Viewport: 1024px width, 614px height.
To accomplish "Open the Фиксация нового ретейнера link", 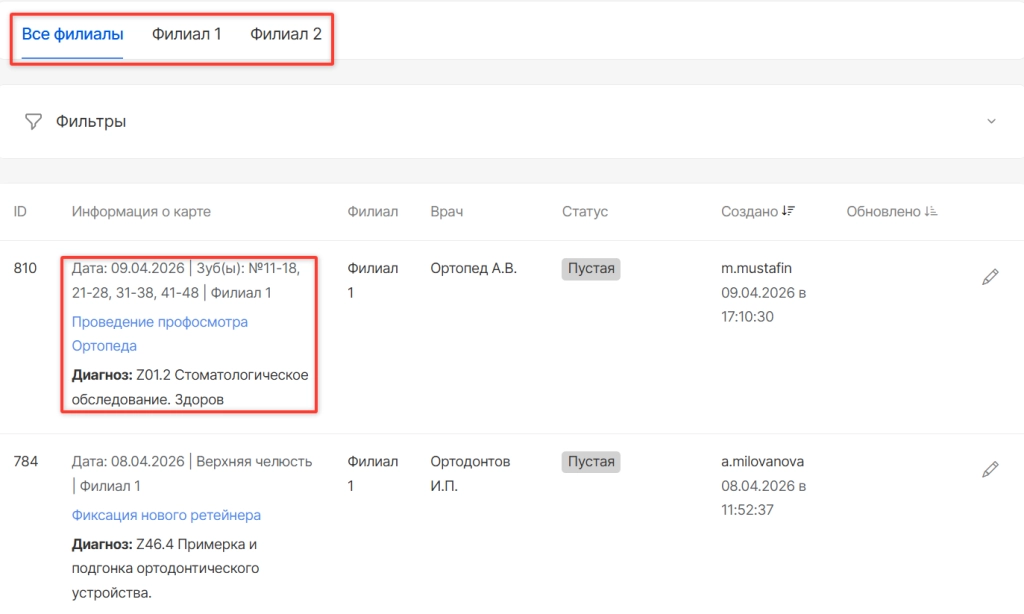I will tap(166, 515).
